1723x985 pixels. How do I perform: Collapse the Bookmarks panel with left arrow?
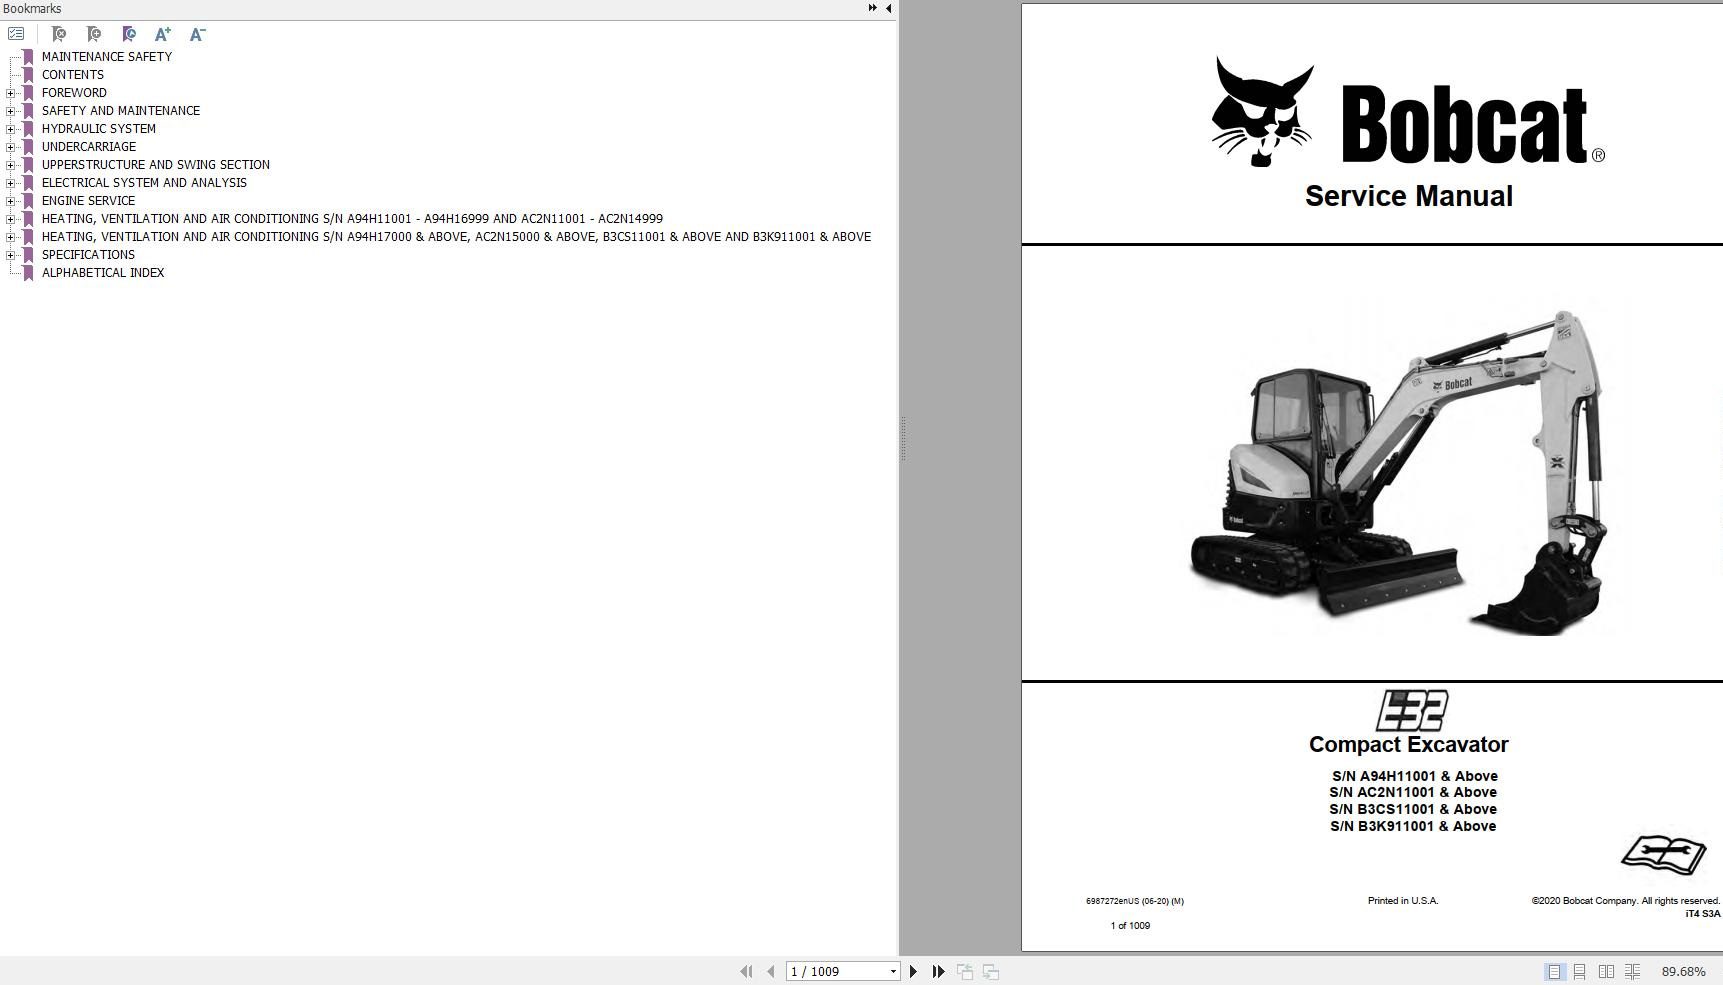889,8
